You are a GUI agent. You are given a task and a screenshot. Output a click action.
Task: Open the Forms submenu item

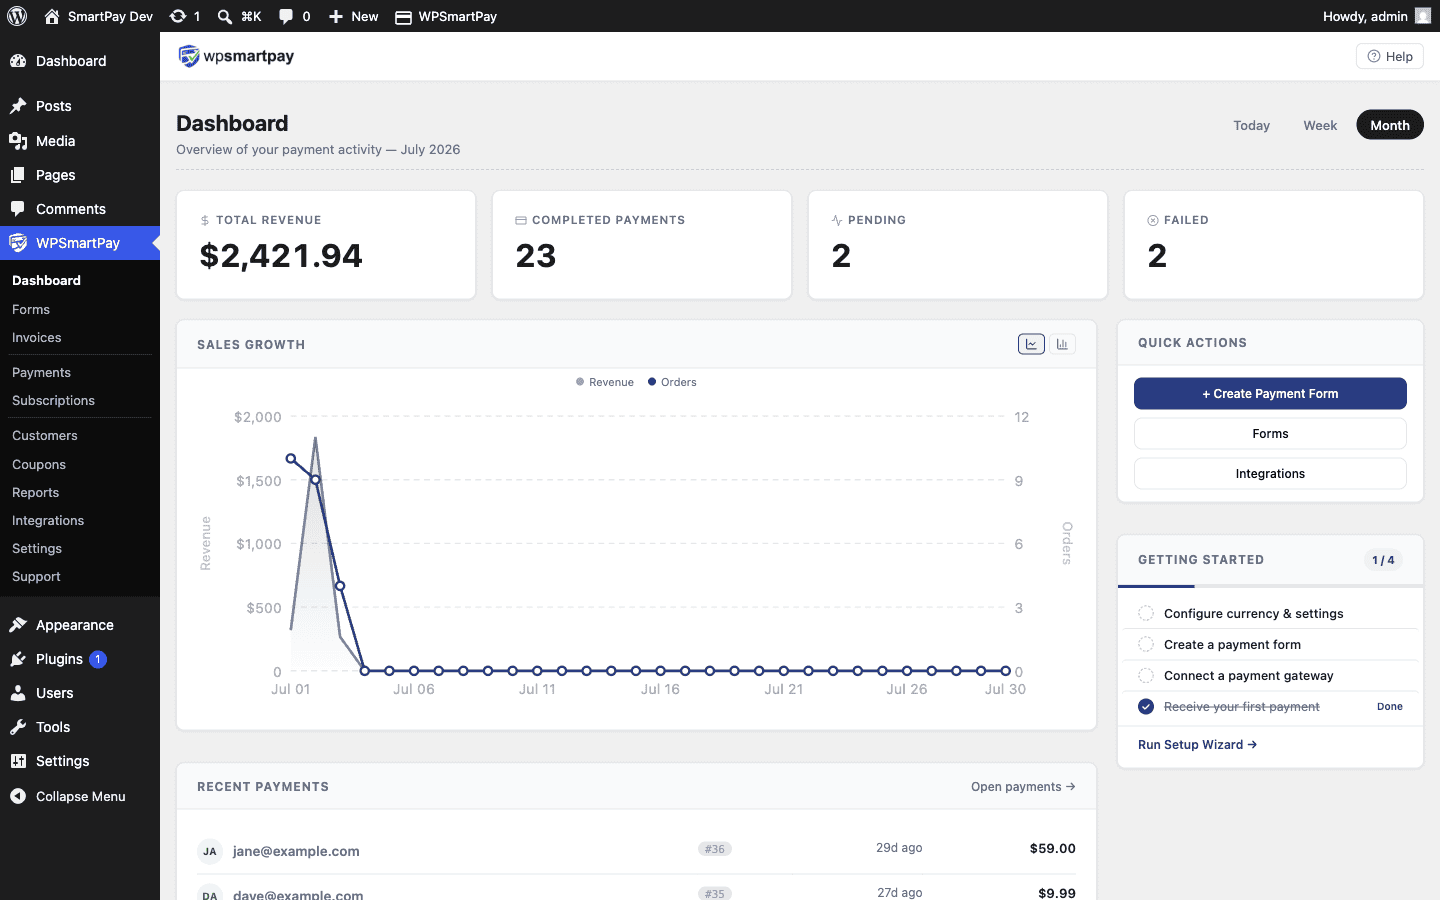click(x=31, y=310)
